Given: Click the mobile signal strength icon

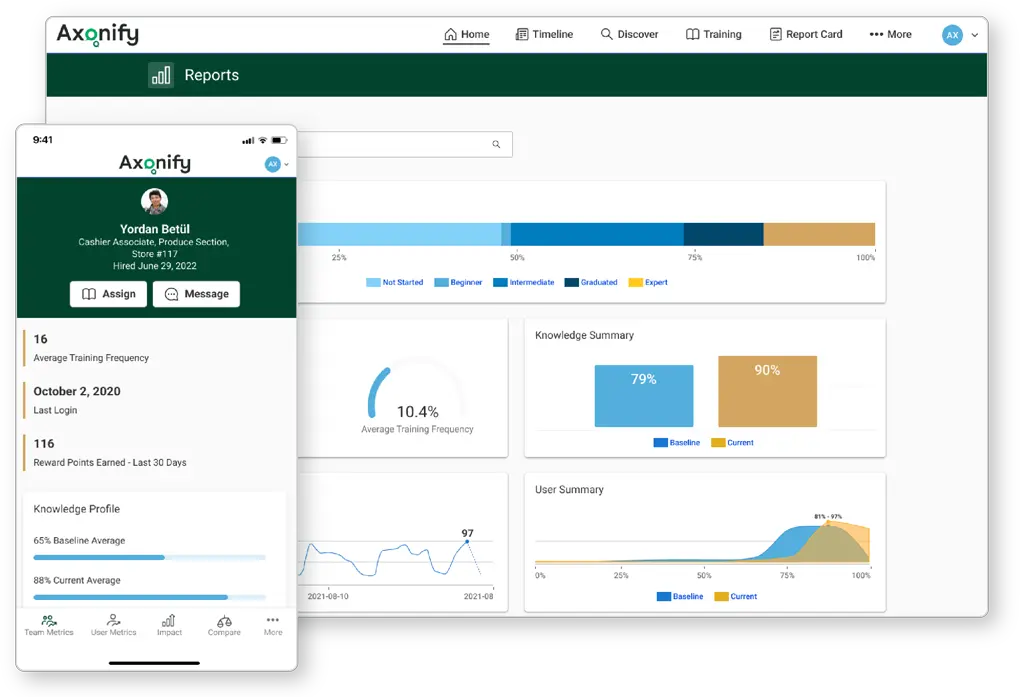Looking at the screenshot, I should click(248, 141).
